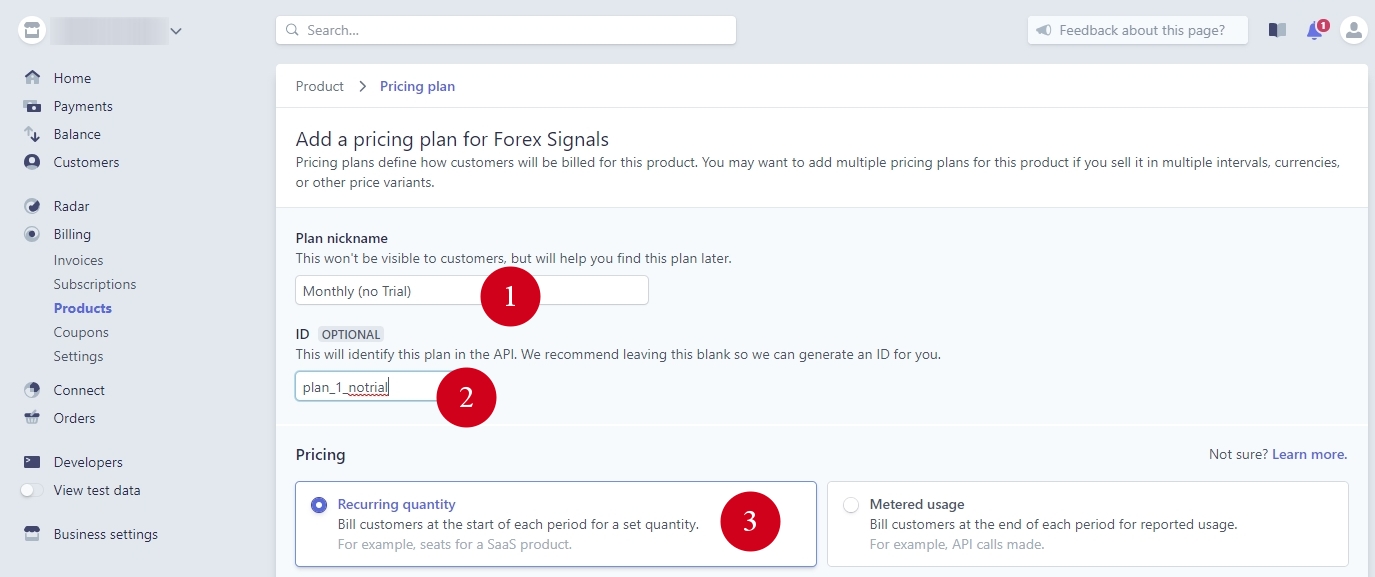Enable the View test data toggle
The height and width of the screenshot is (577, 1375).
(x=31, y=489)
